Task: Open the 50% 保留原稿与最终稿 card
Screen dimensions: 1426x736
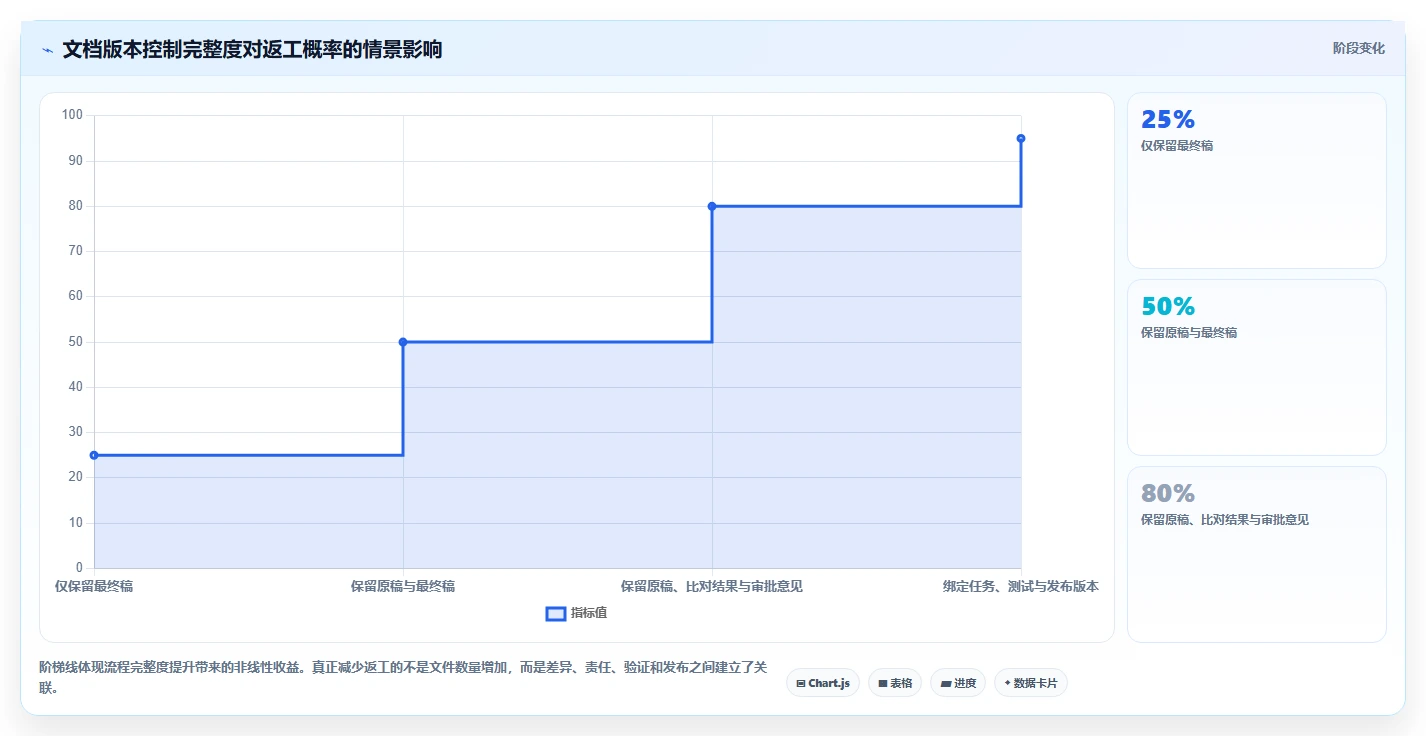Action: 1257,368
